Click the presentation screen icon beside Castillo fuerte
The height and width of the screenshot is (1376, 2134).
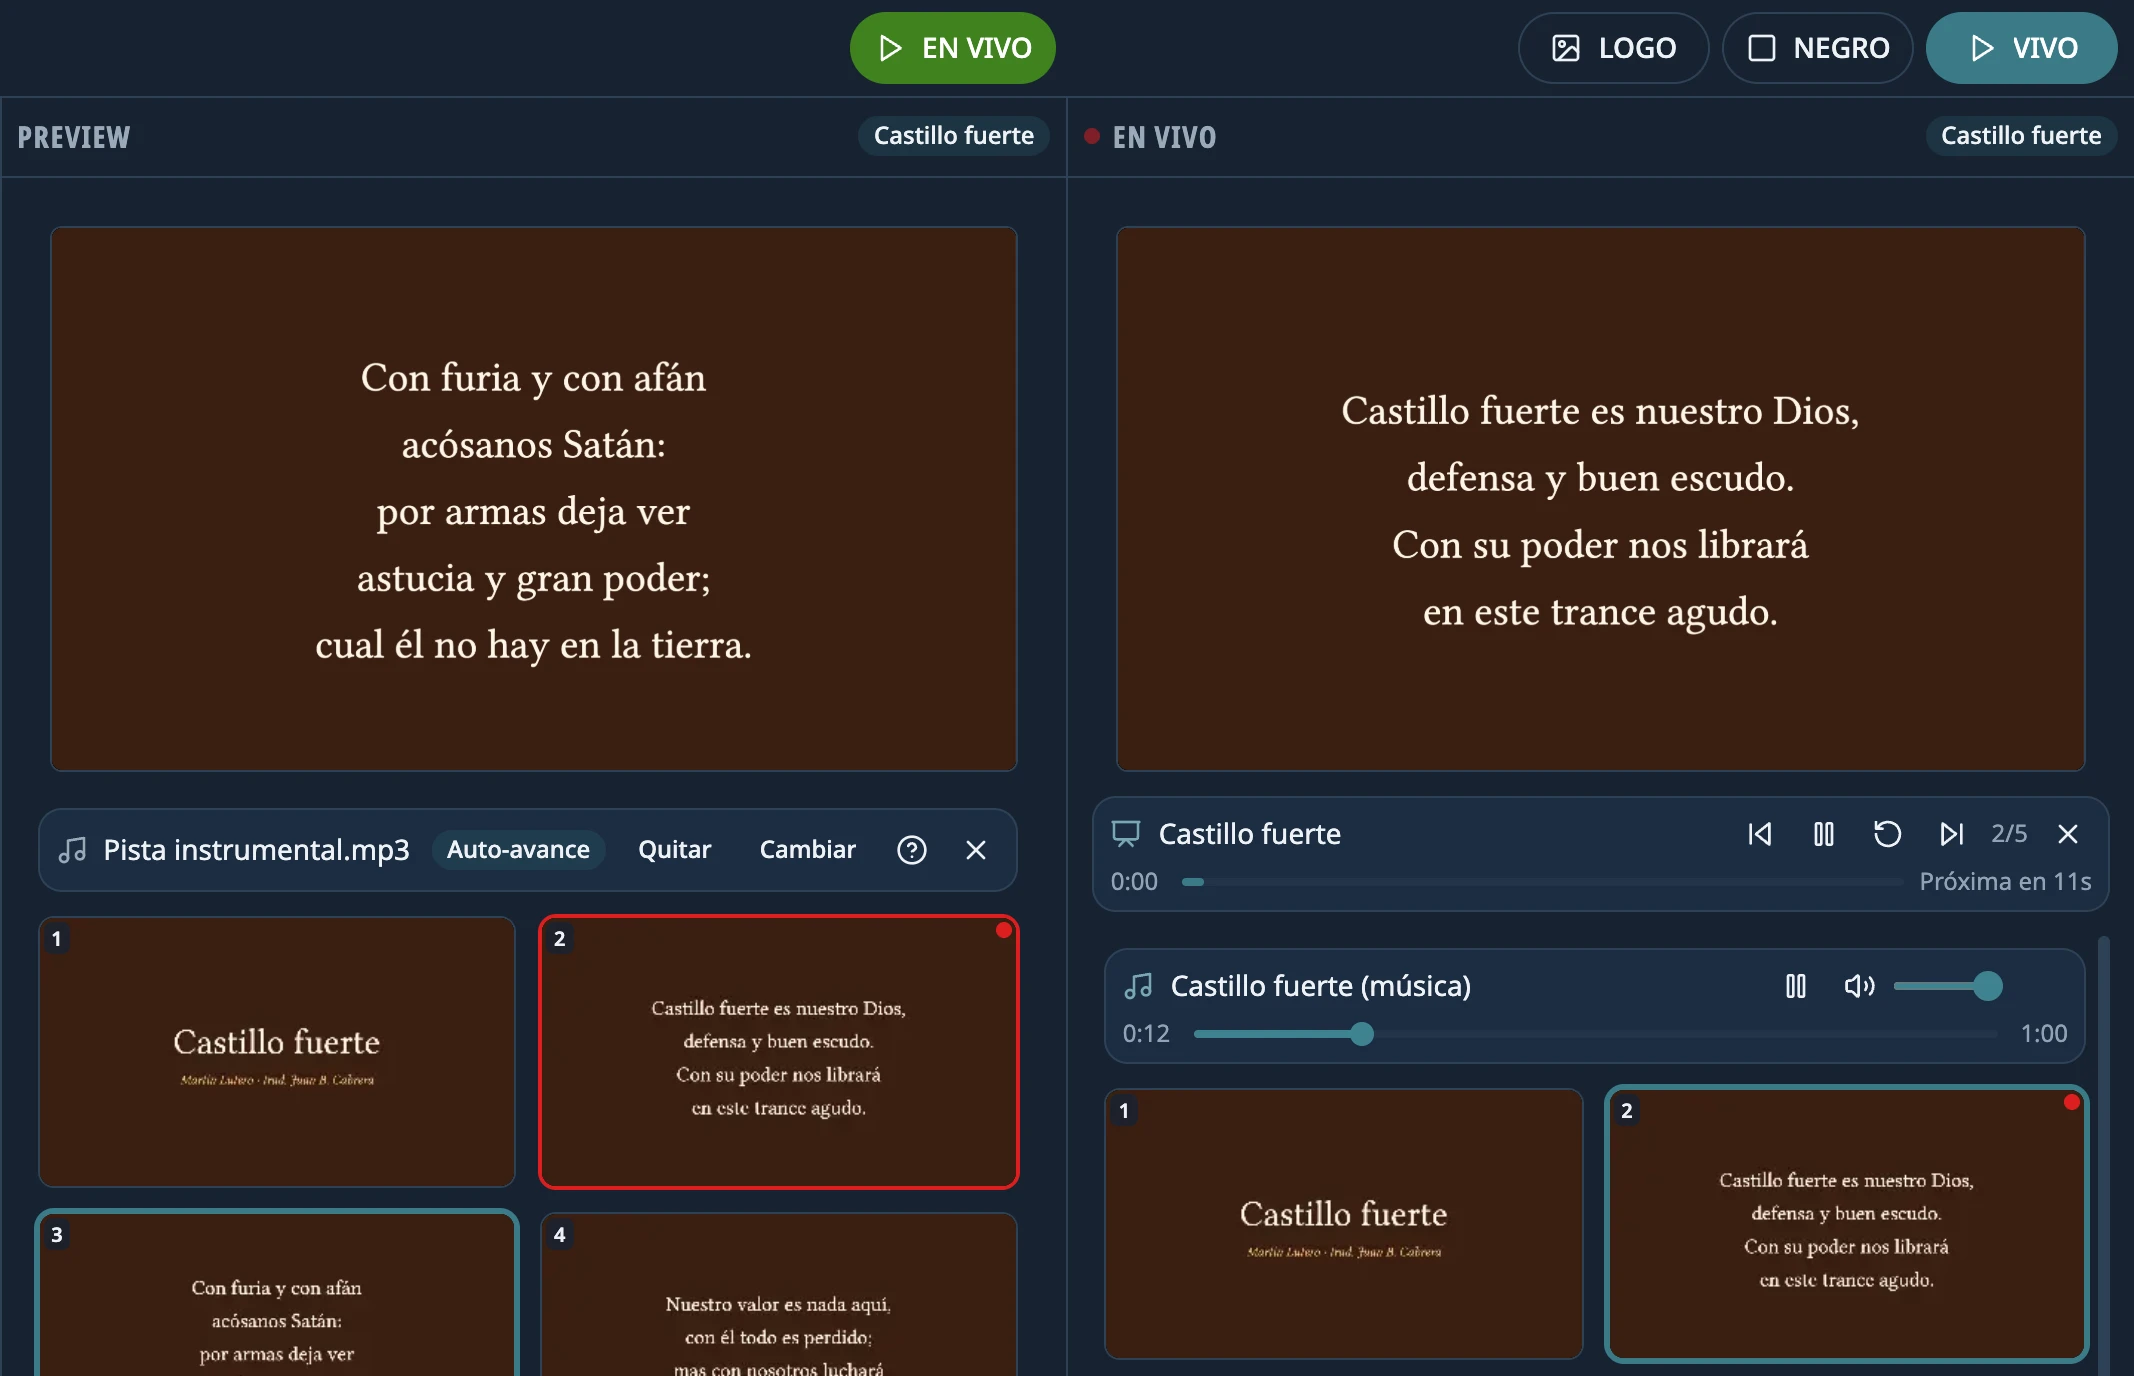click(x=1126, y=834)
